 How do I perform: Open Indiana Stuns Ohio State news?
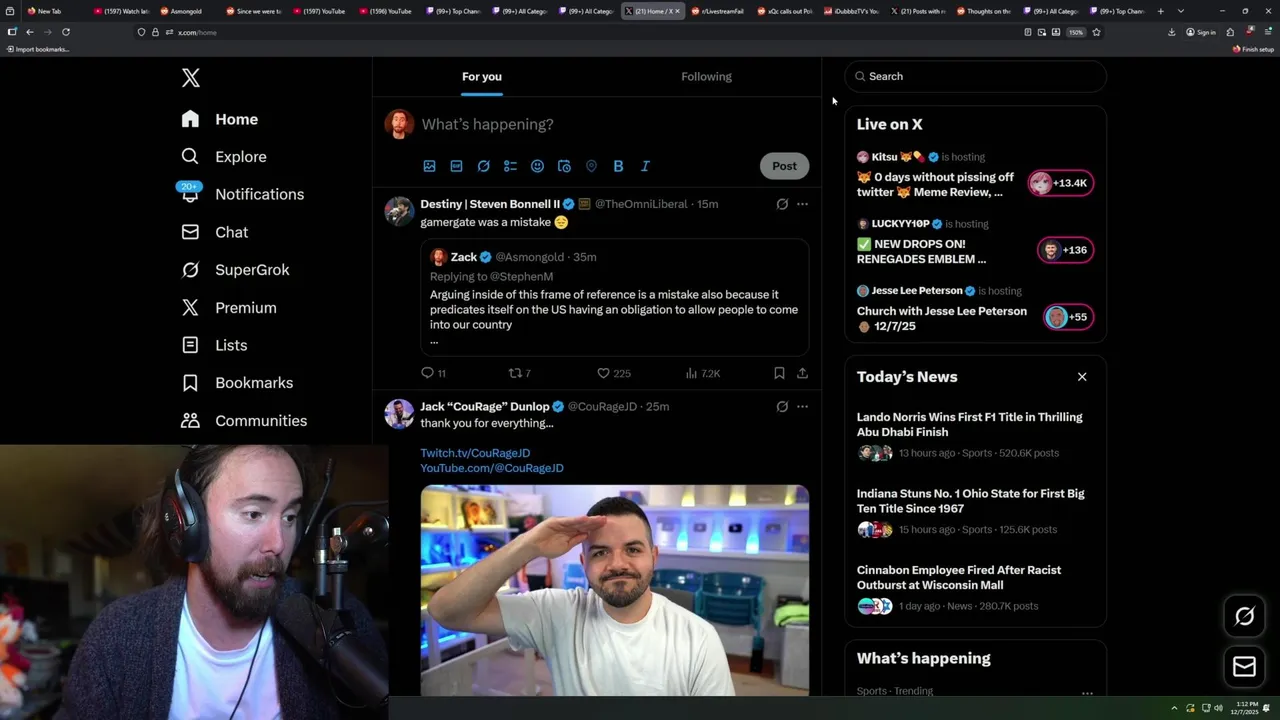click(975, 511)
